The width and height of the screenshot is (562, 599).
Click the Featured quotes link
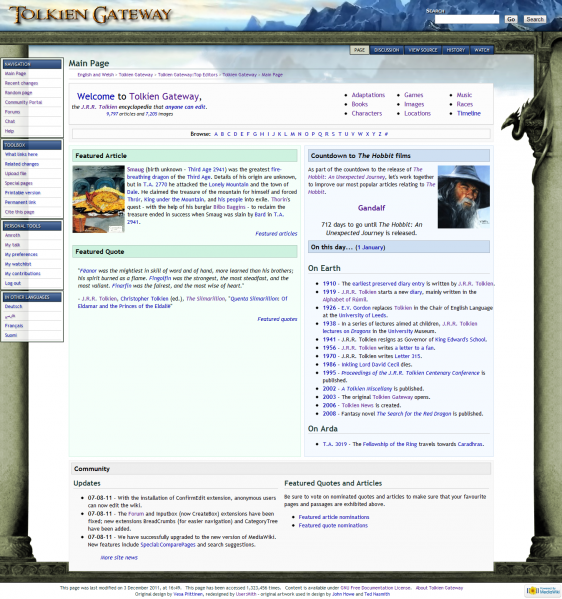(277, 319)
